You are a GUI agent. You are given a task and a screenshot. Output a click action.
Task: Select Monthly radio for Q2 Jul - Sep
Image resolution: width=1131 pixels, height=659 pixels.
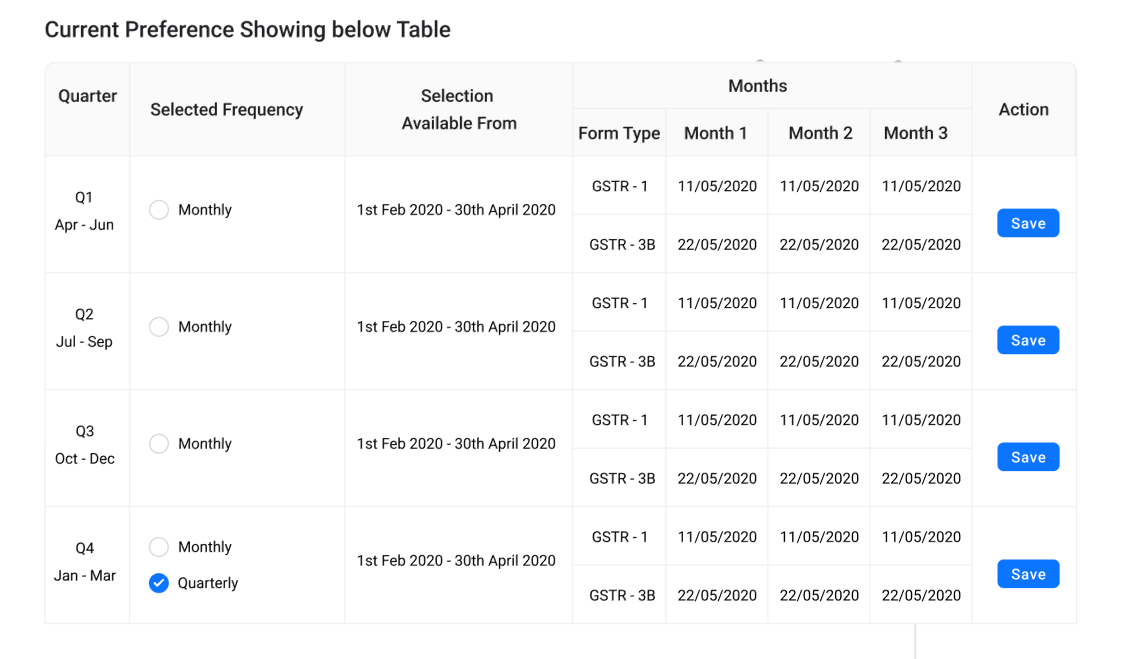point(159,327)
